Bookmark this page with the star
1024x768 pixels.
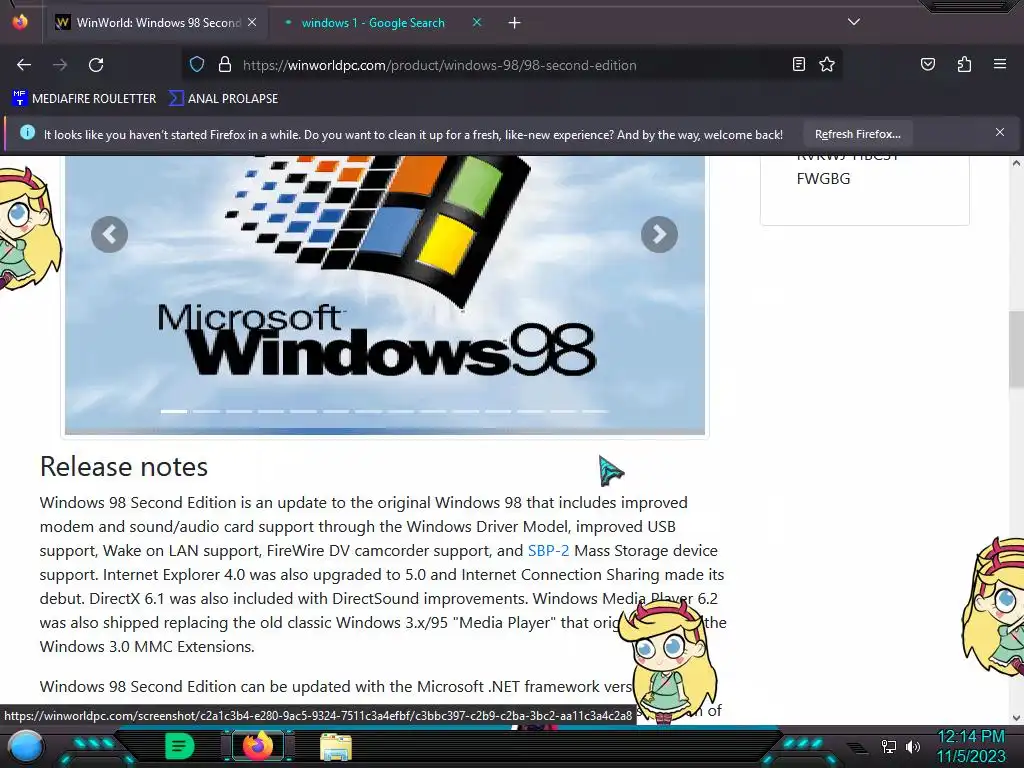point(827,64)
